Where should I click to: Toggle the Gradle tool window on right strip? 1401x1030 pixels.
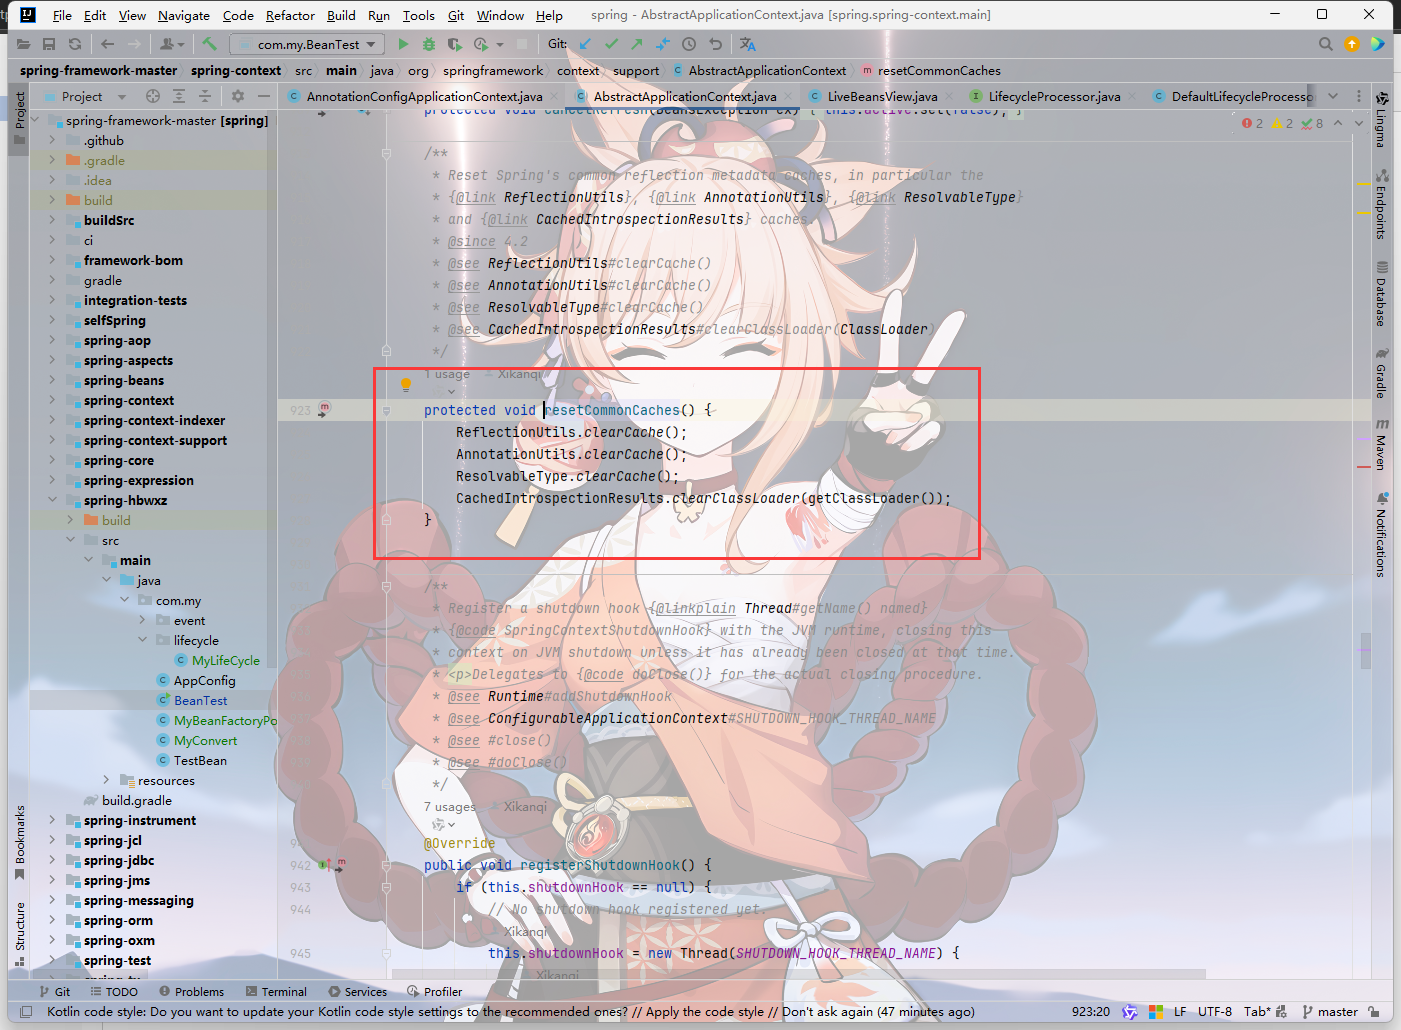1381,373
